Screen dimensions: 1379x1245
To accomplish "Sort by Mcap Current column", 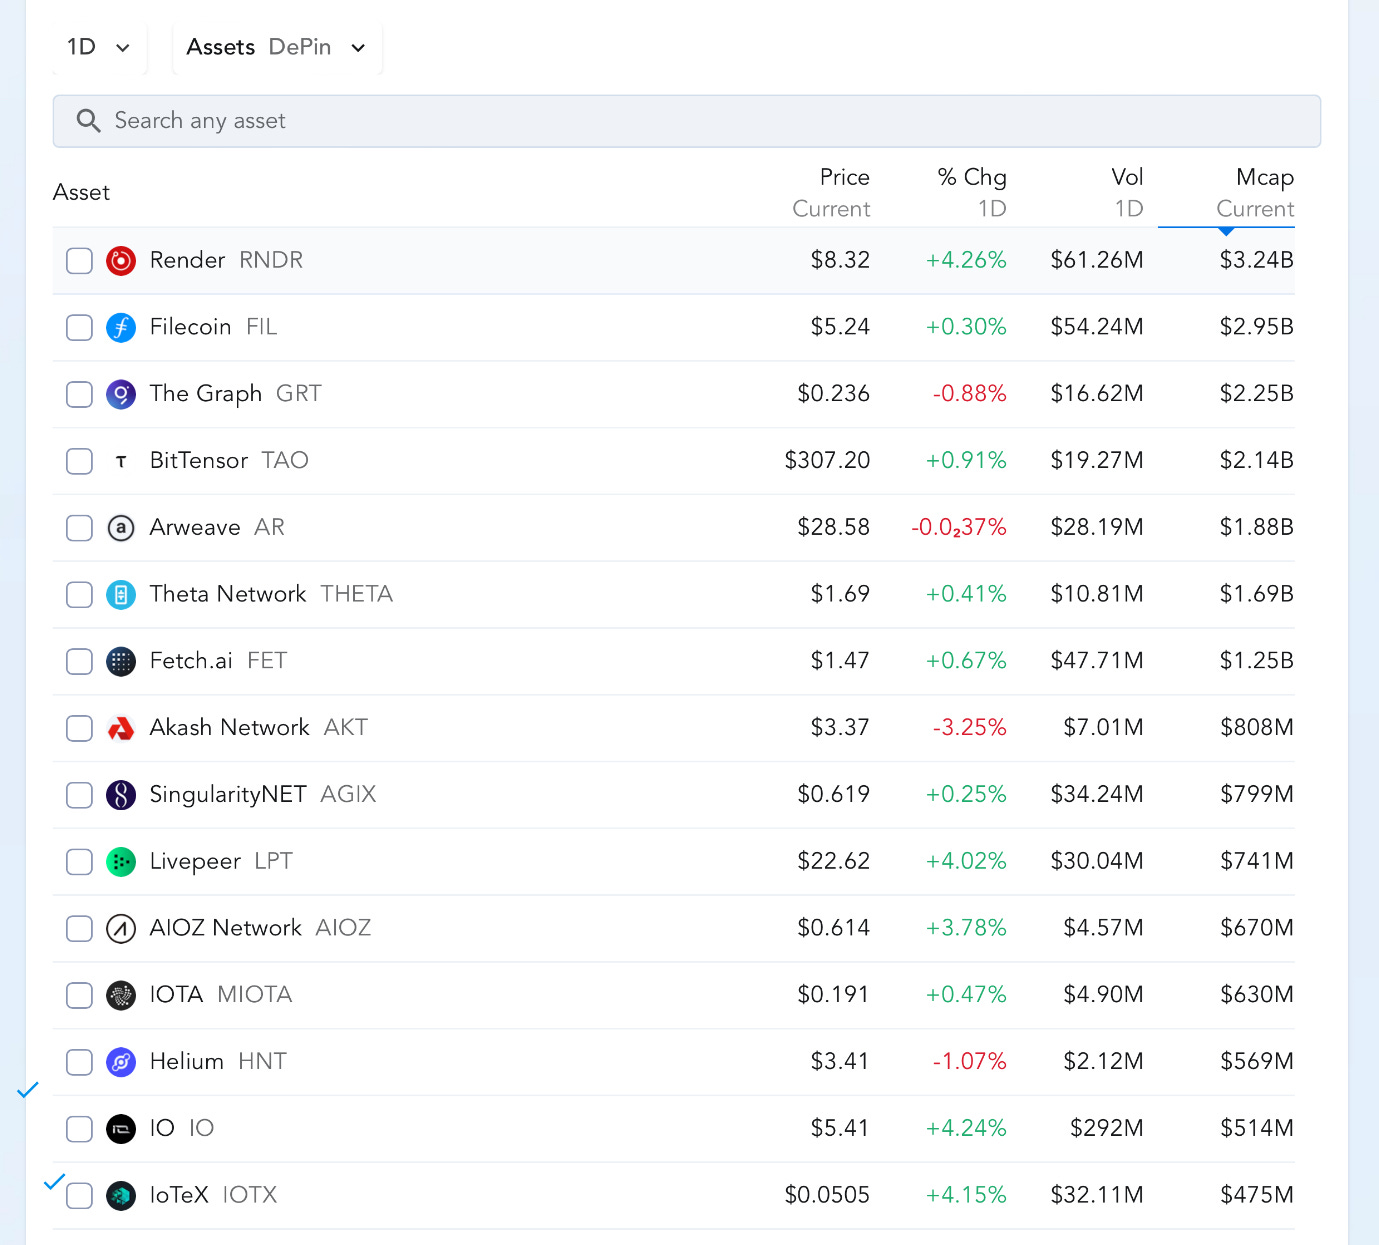I will [x=1255, y=193].
